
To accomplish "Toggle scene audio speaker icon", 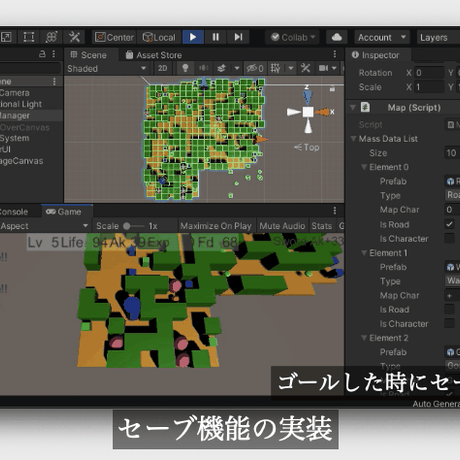I will (x=203, y=68).
